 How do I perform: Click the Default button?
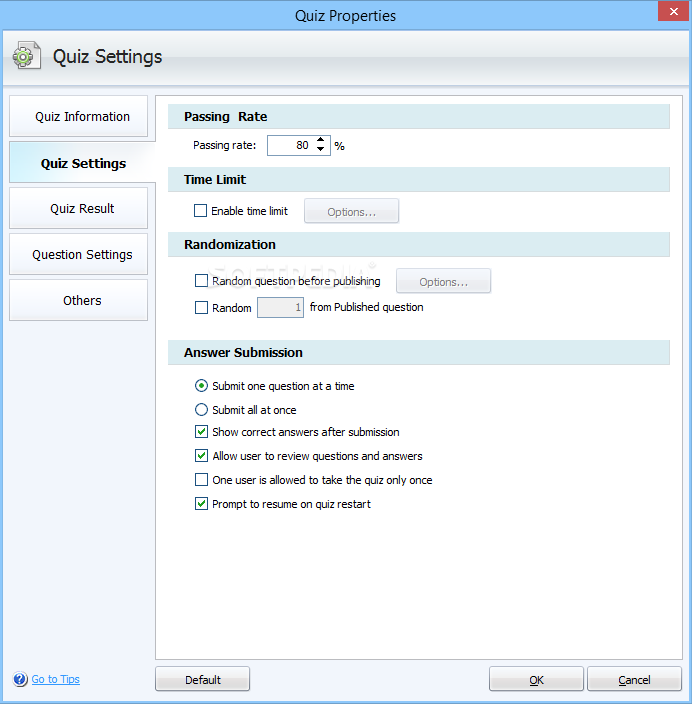pyautogui.click(x=203, y=679)
